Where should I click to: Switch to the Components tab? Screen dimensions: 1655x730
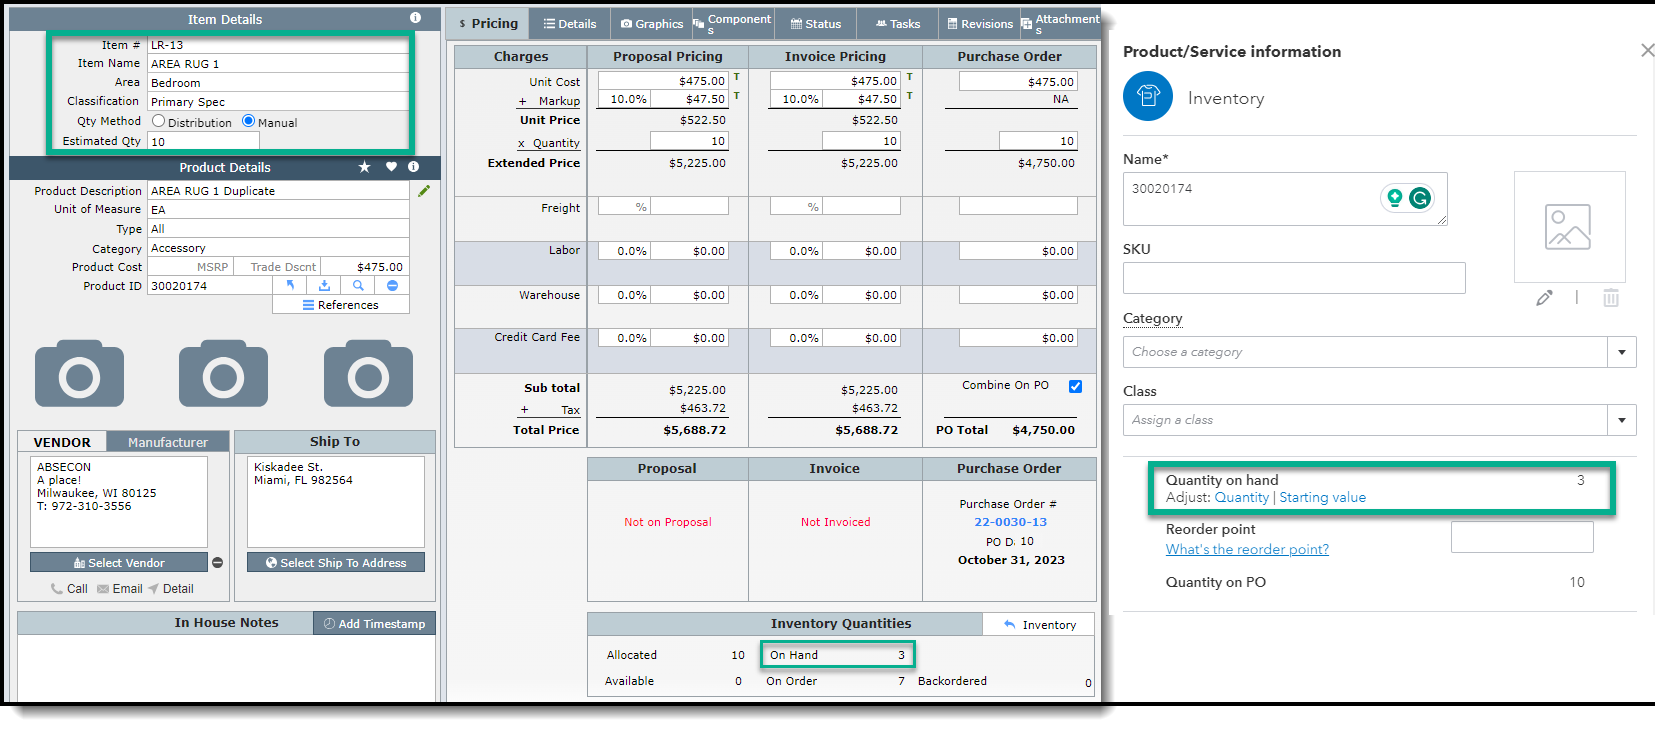(732, 23)
